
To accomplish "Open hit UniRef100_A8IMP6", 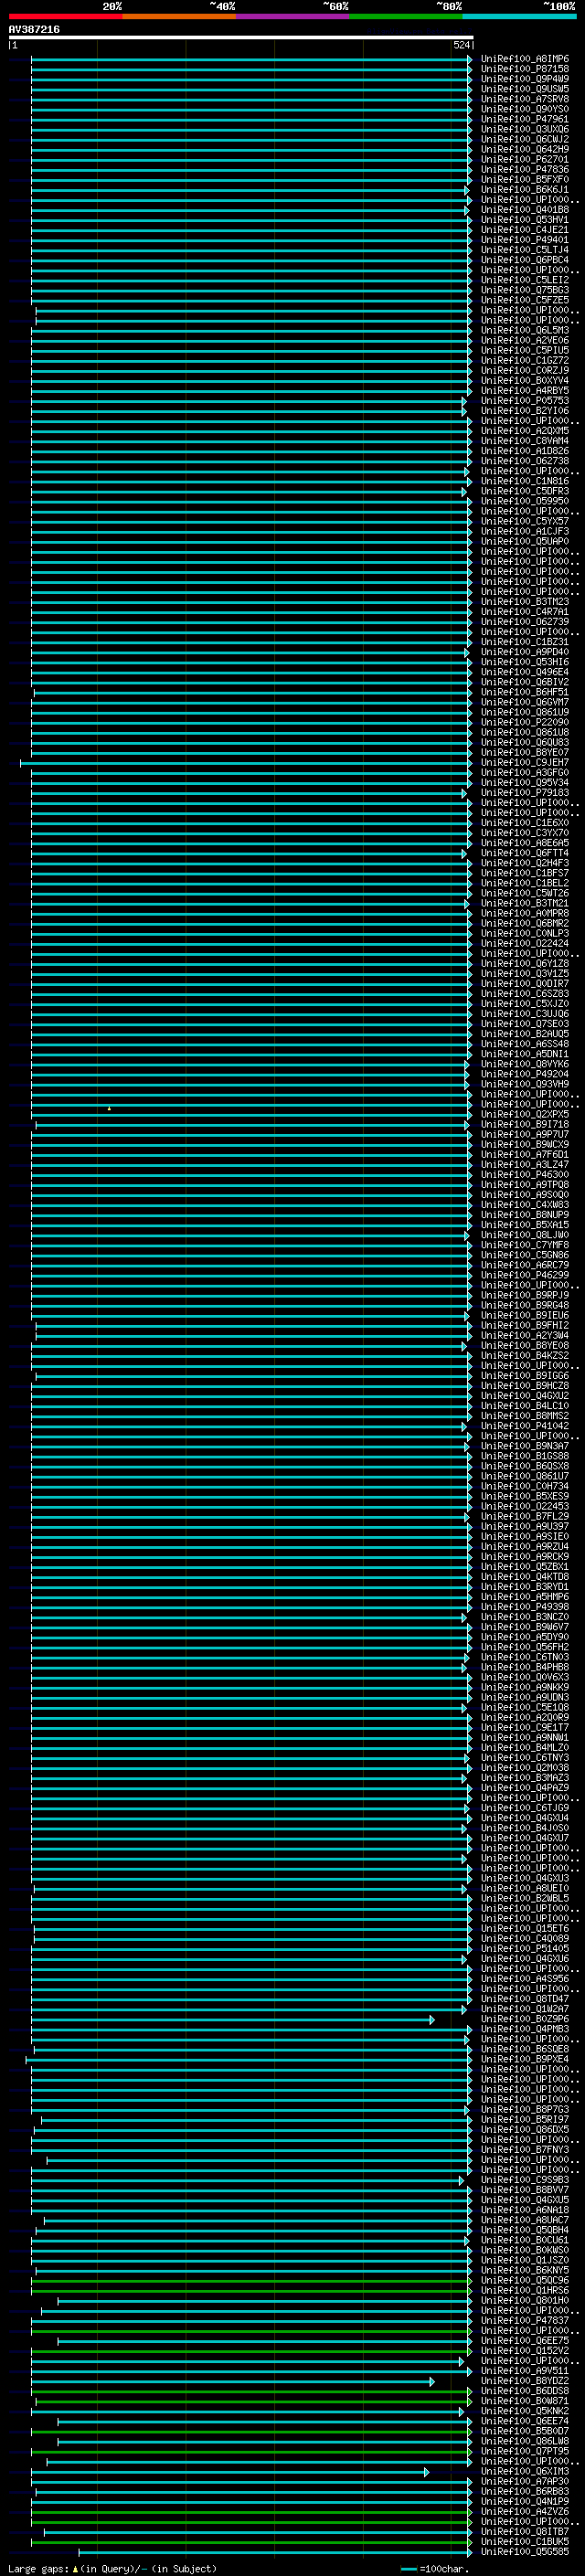I will (x=524, y=59).
